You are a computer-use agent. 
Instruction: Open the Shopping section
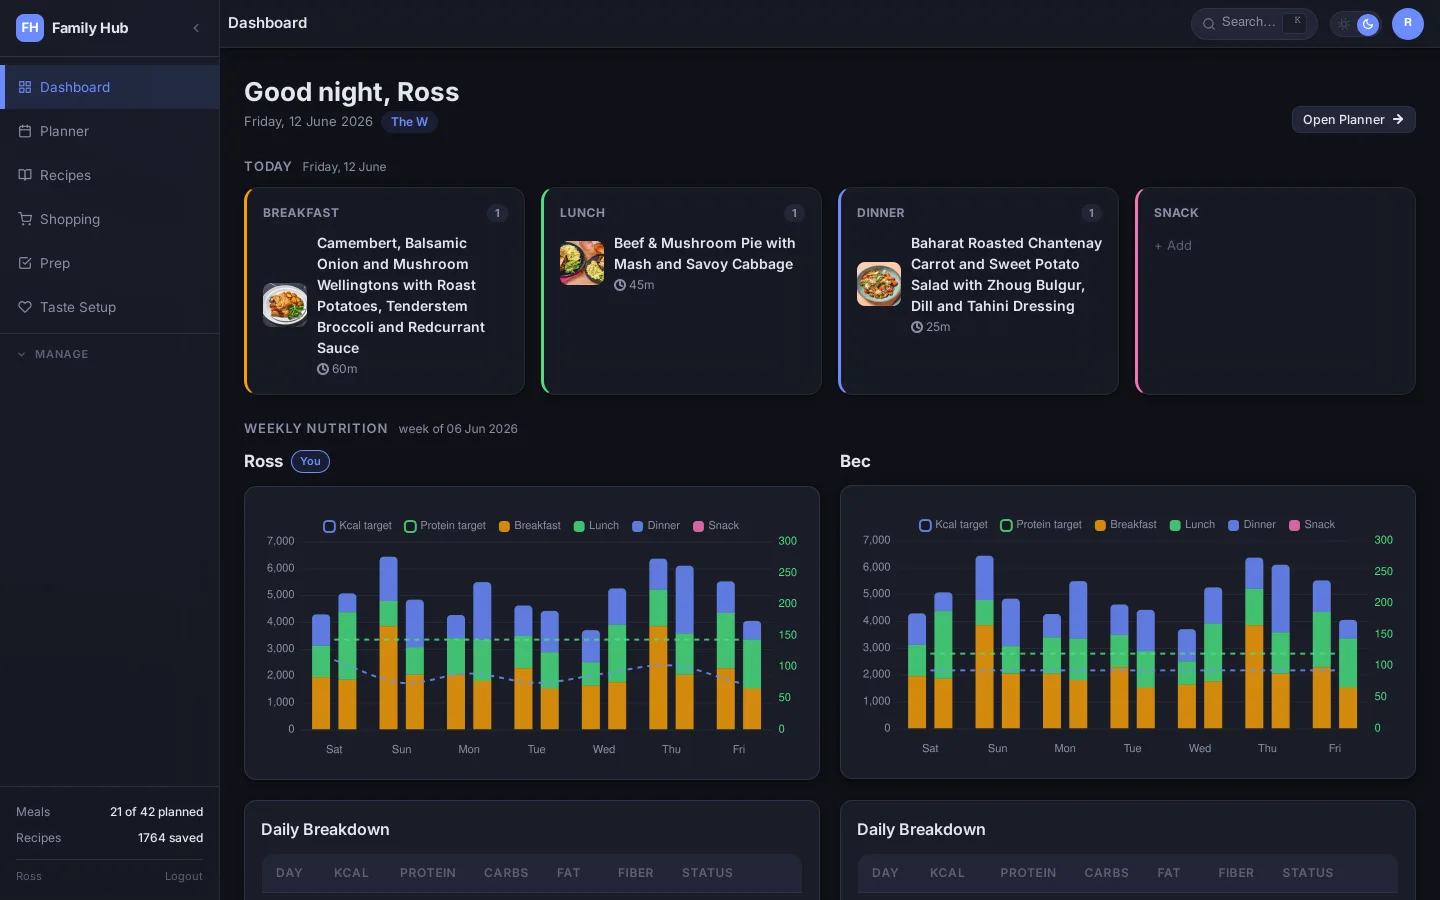(110, 219)
